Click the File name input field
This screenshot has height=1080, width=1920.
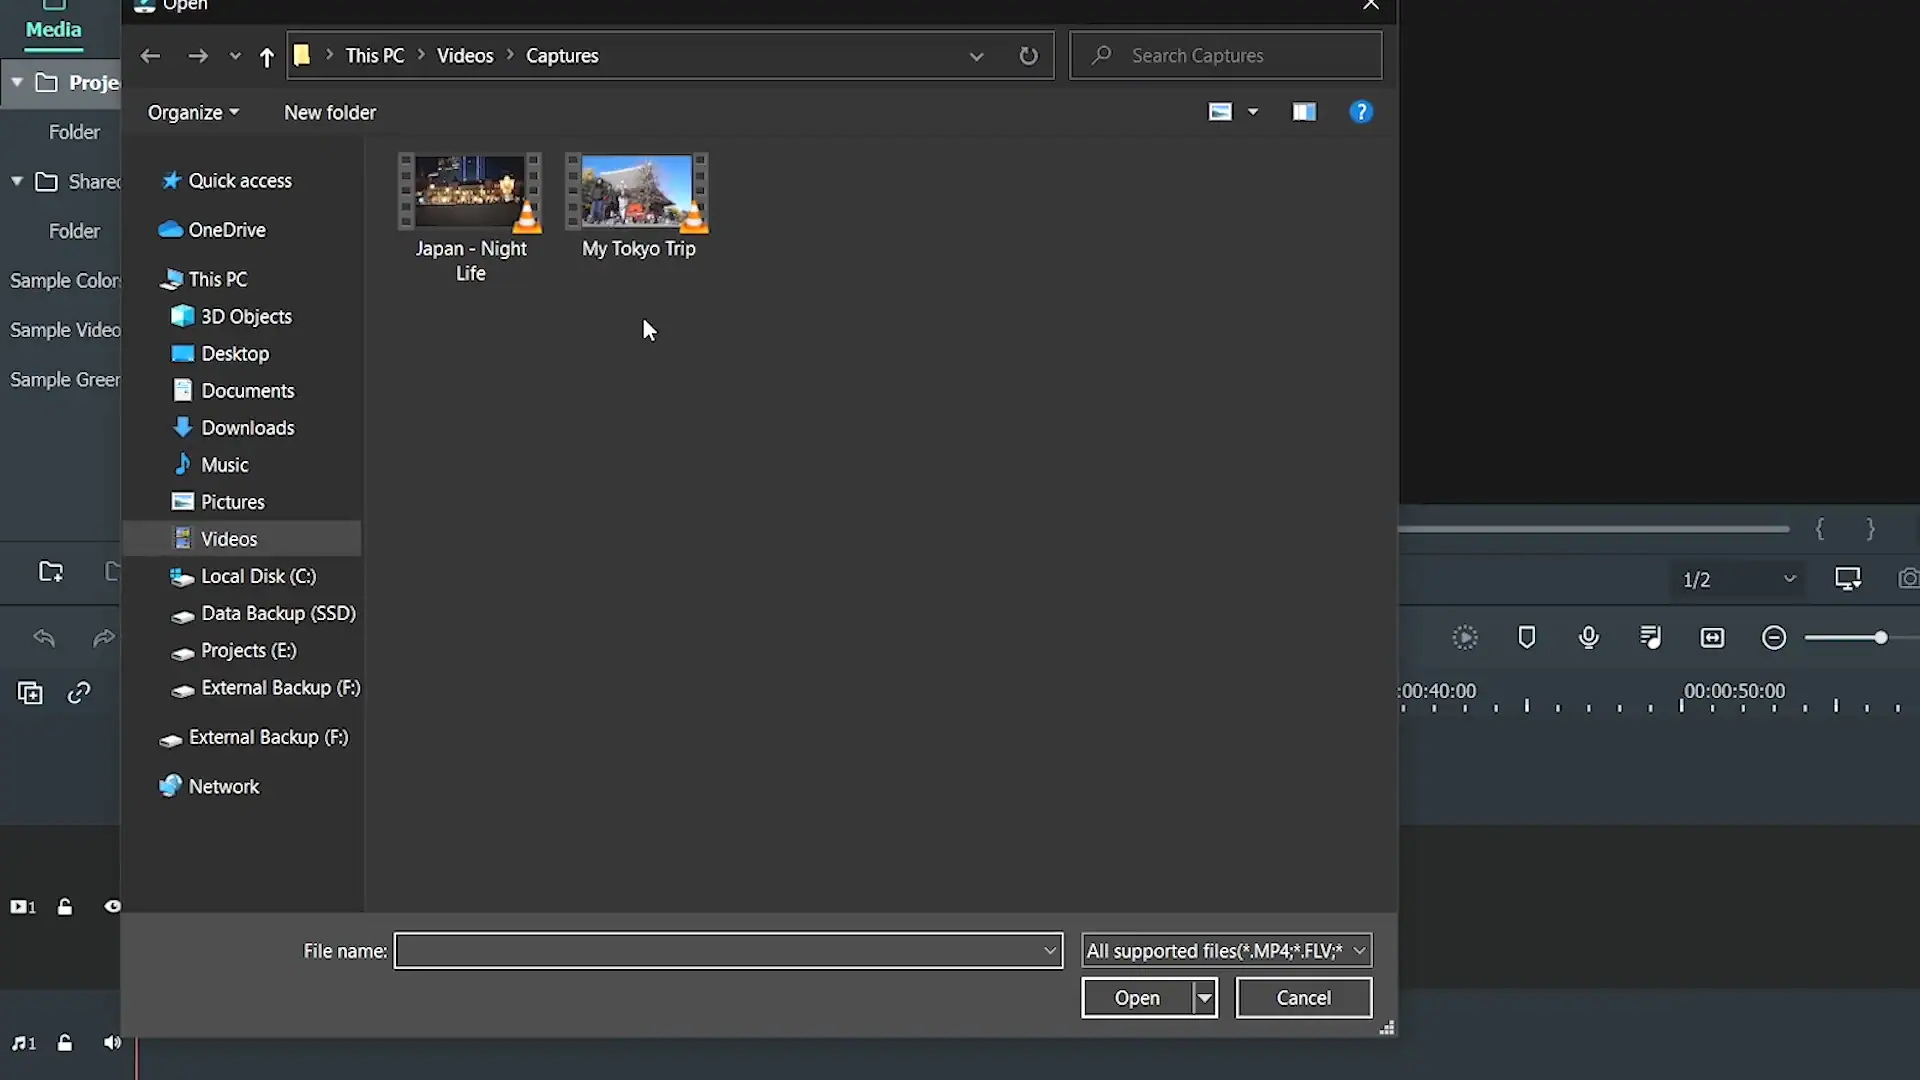pos(729,949)
